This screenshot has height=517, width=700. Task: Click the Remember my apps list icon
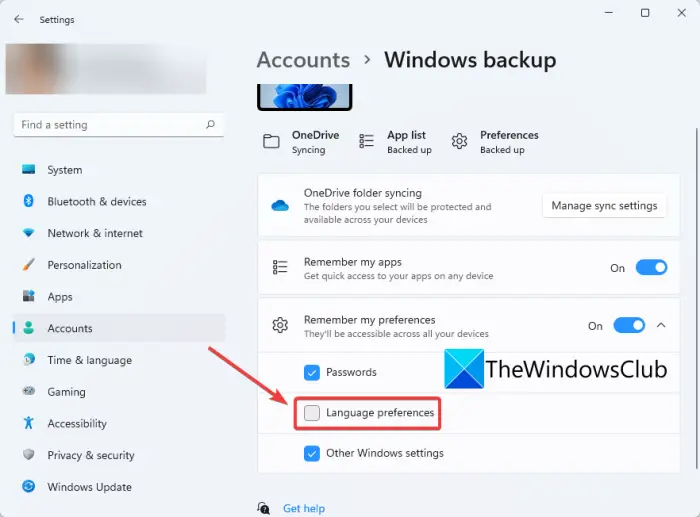pos(280,267)
